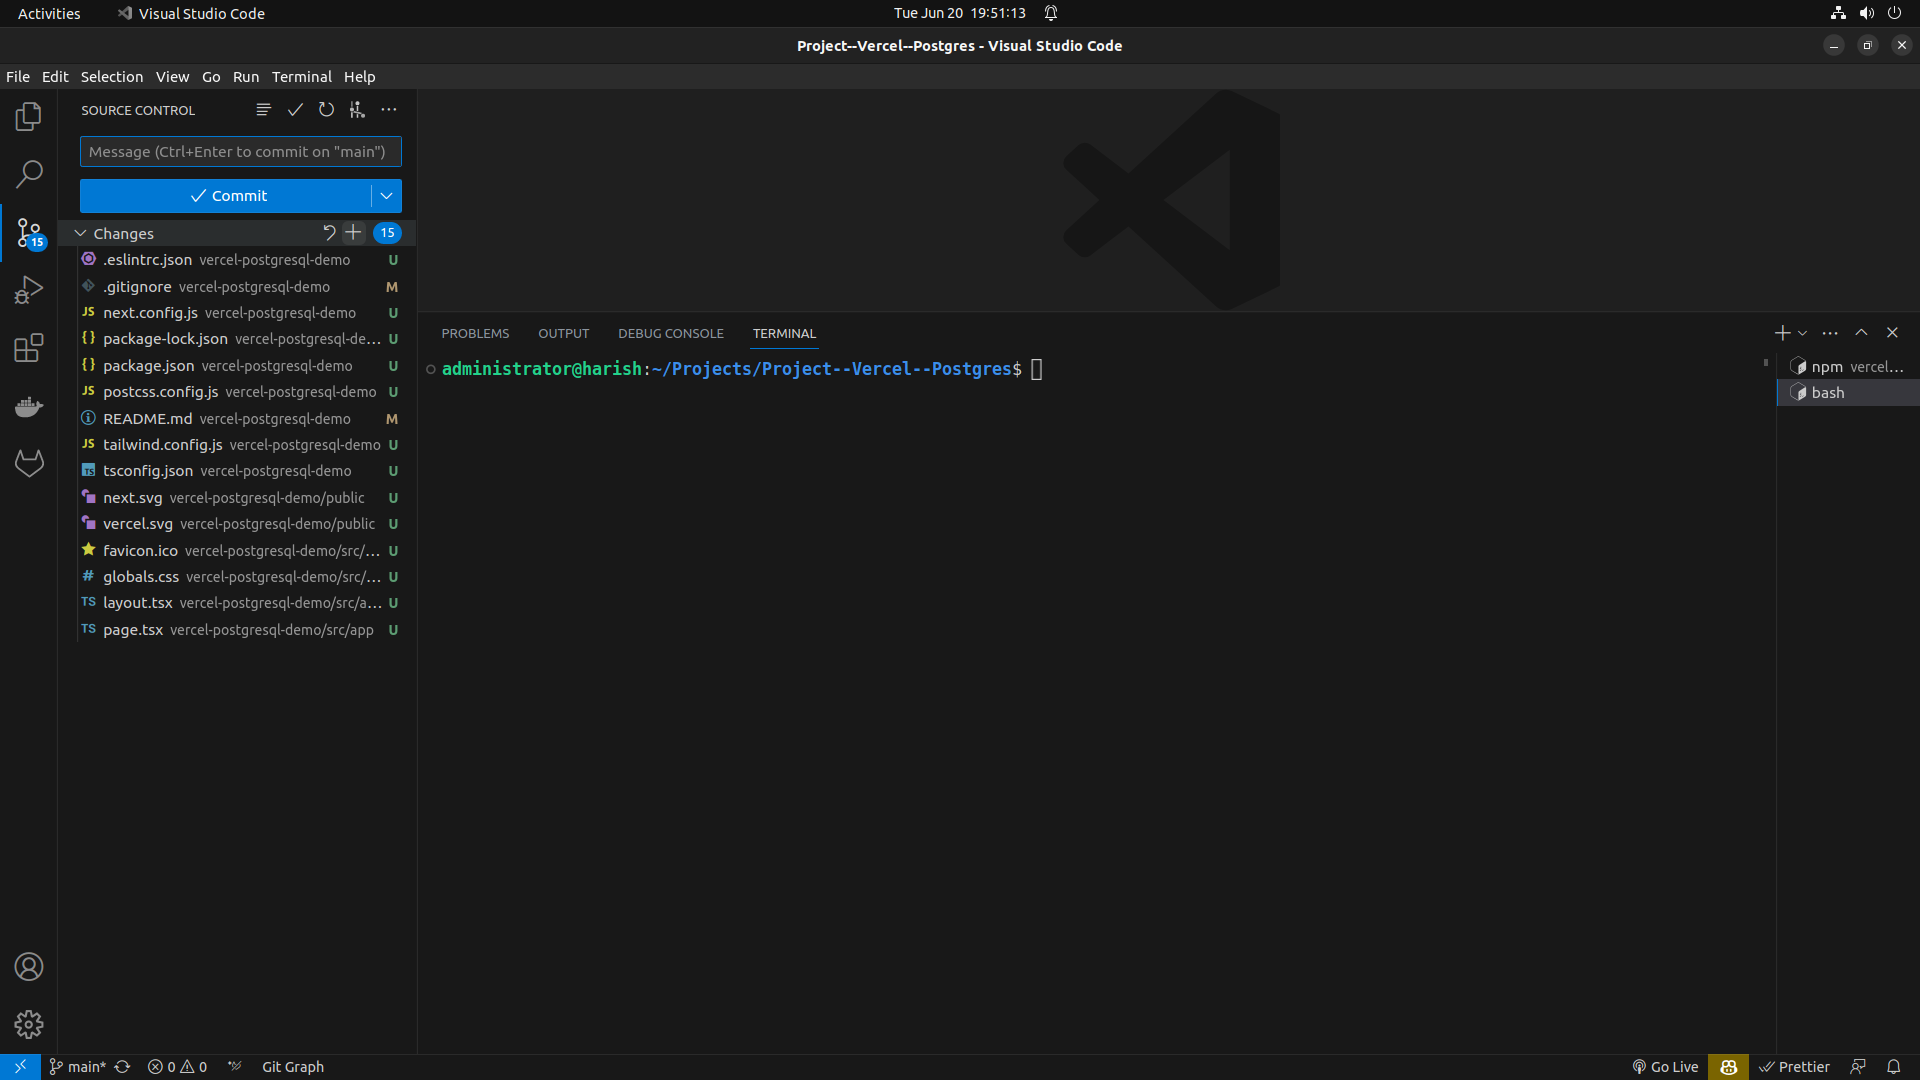1920x1080 pixels.
Task: Click the 15 changes count badge
Action: [x=387, y=233]
